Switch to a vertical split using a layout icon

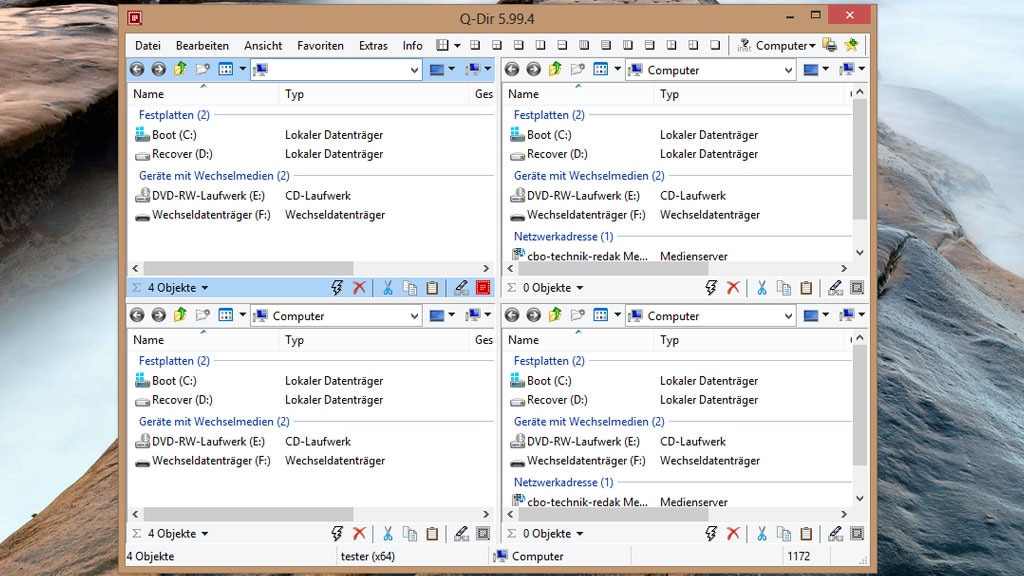tap(543, 44)
